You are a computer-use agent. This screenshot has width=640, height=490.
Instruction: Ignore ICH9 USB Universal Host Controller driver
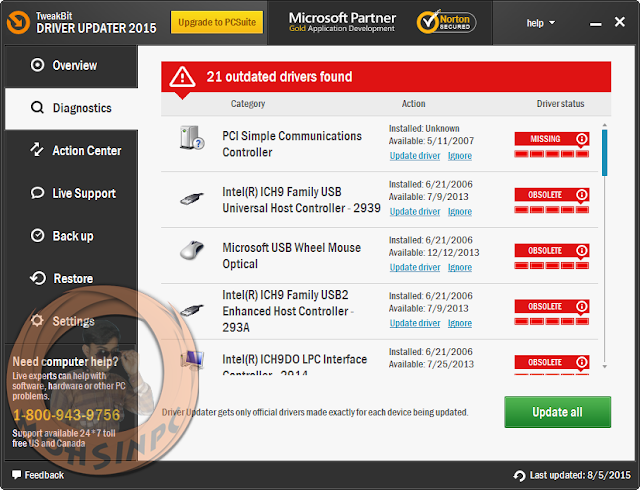pyautogui.click(x=460, y=212)
